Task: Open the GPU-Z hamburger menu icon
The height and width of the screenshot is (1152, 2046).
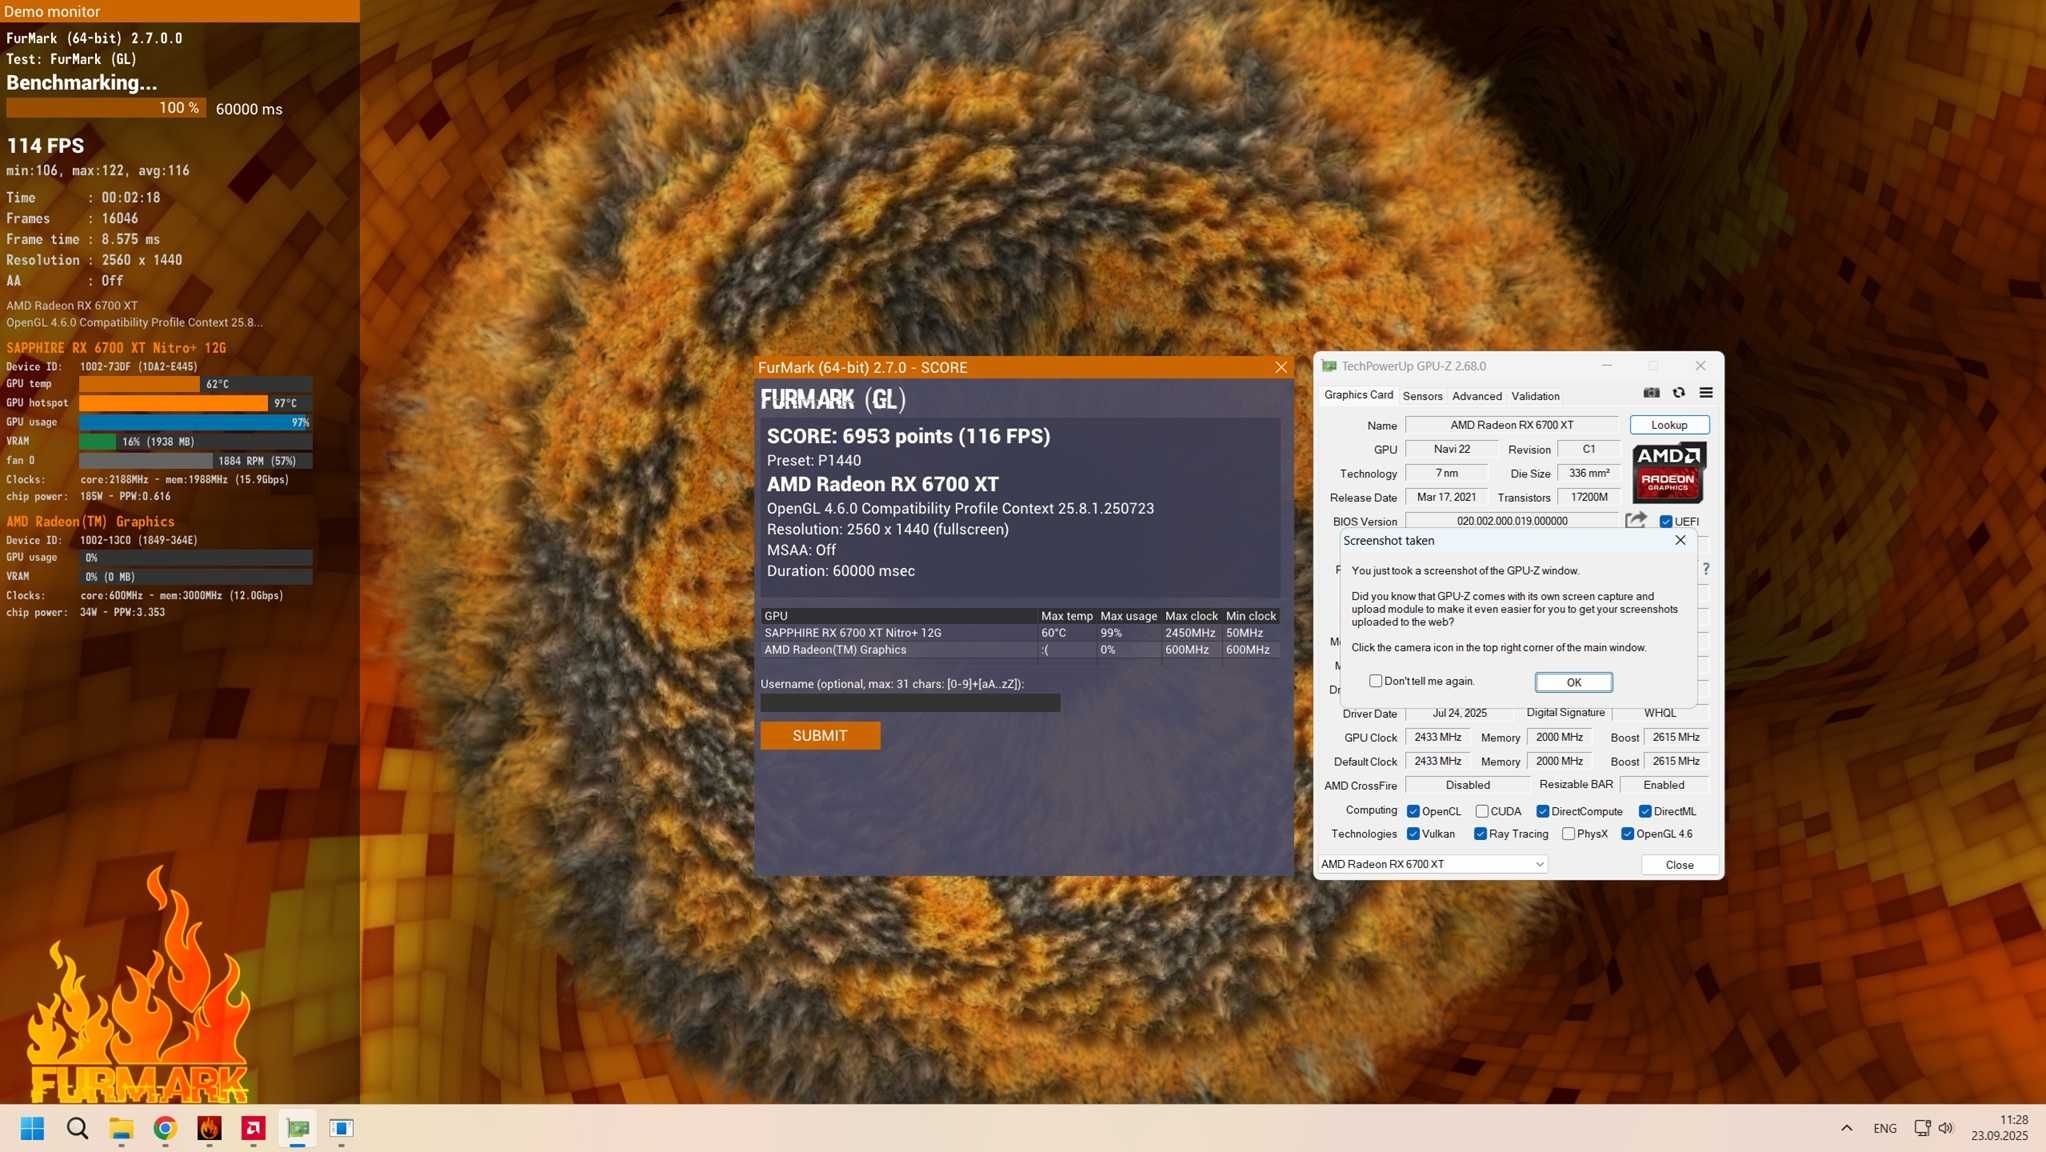Action: pyautogui.click(x=1706, y=393)
